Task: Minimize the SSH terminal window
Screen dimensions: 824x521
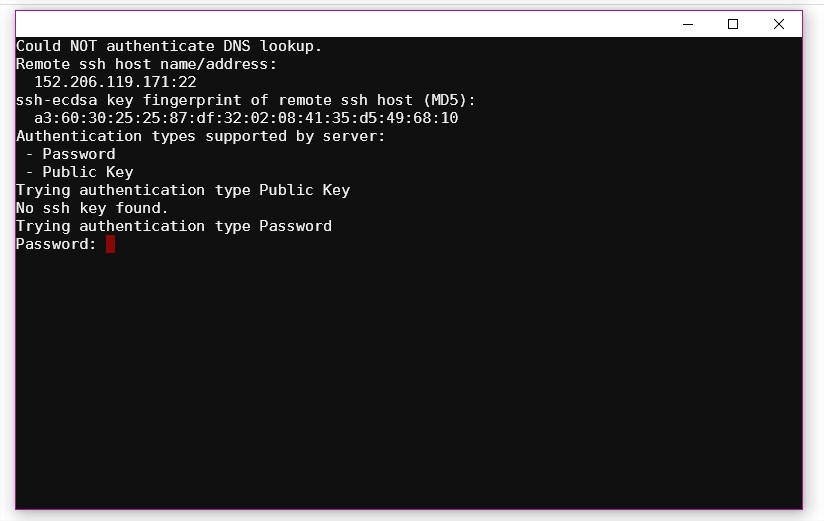Action: [688, 24]
